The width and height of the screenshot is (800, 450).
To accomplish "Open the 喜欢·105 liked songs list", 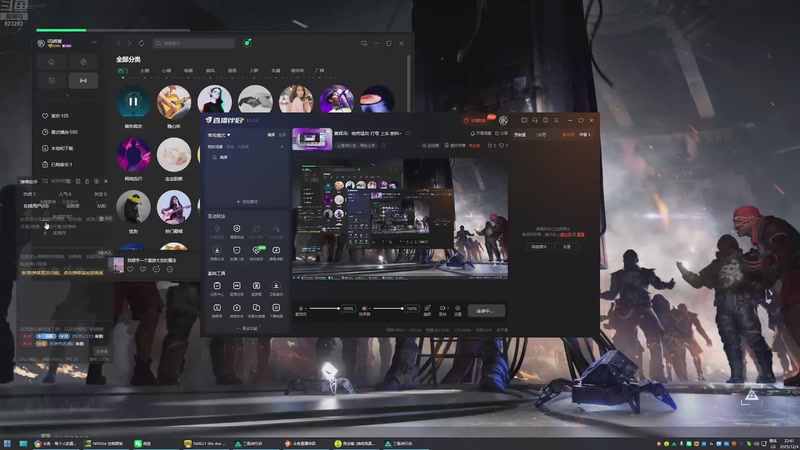I will 56,116.
